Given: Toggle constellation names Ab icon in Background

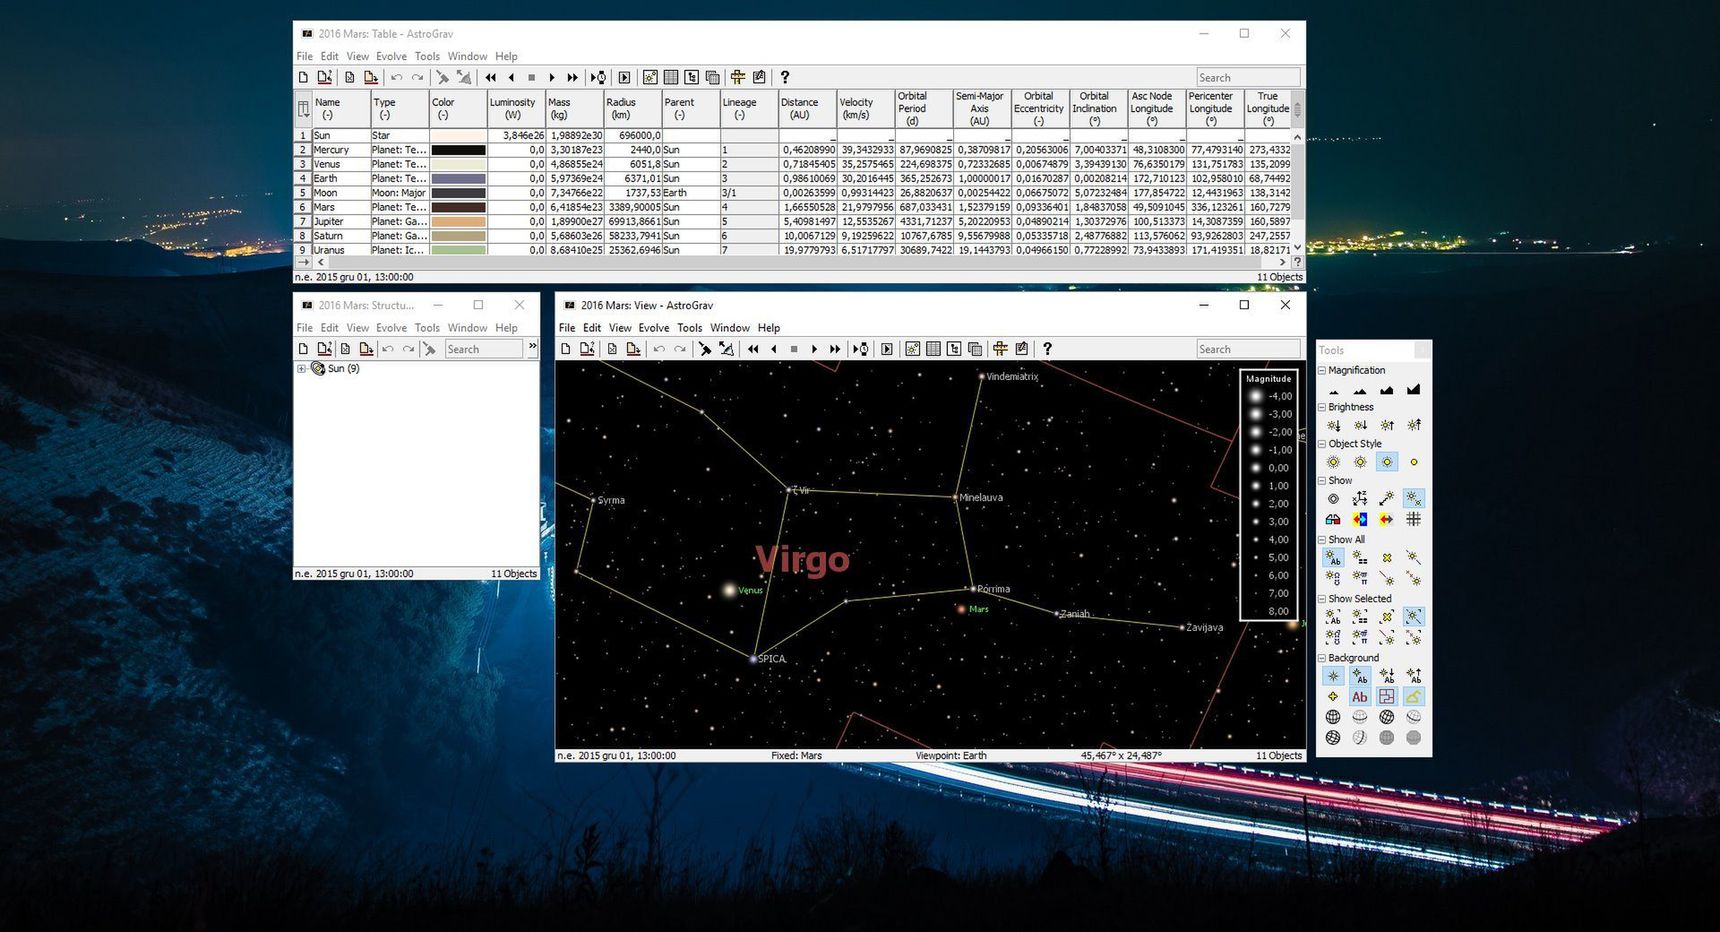Looking at the screenshot, I should 1360,697.
